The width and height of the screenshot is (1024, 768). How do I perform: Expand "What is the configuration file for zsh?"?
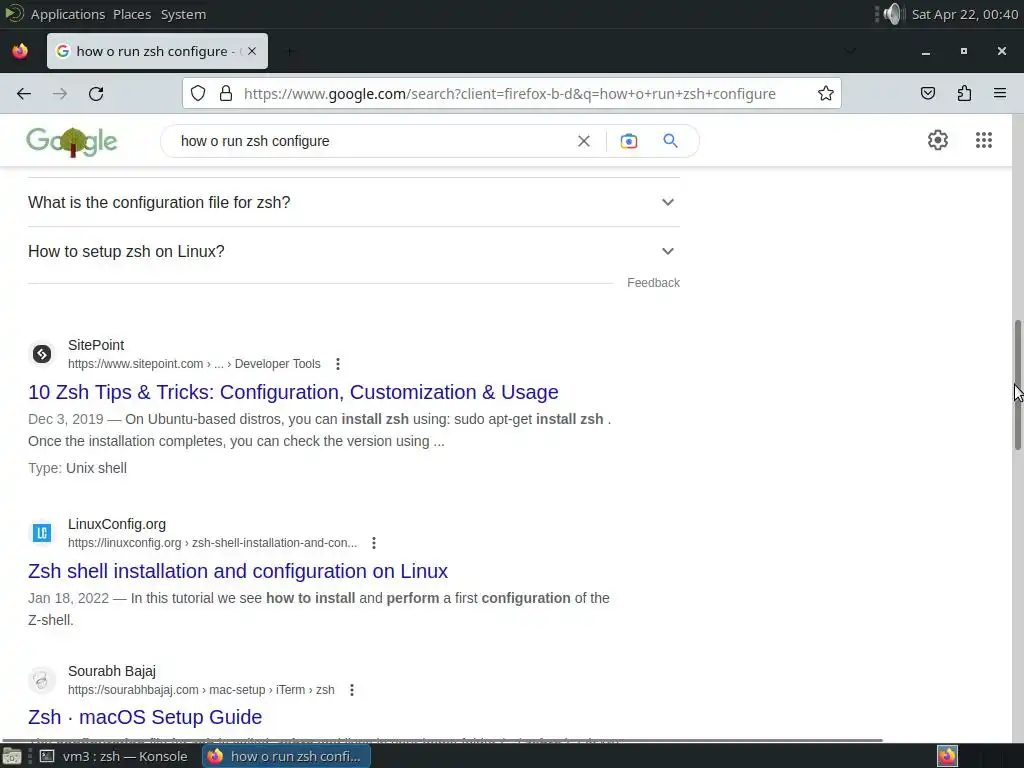[354, 202]
